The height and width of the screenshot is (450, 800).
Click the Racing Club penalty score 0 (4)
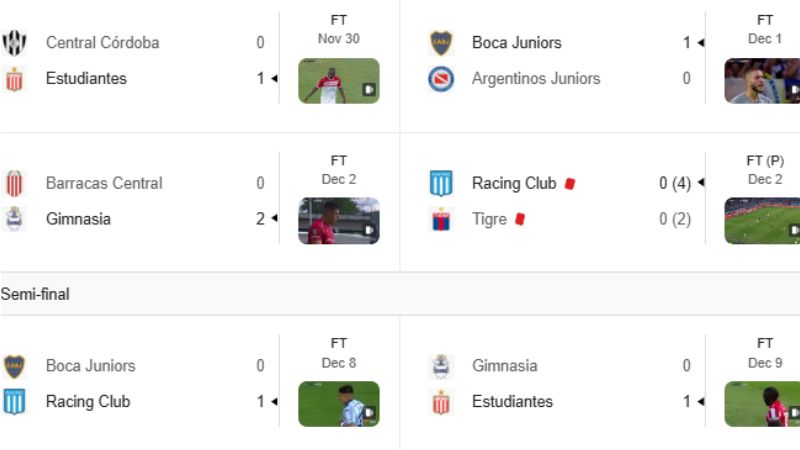[x=675, y=183]
